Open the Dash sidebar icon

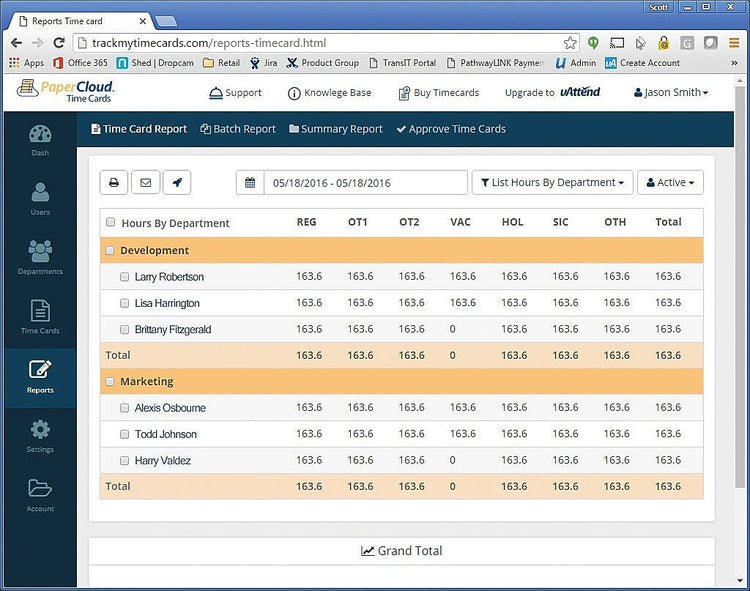(x=40, y=141)
